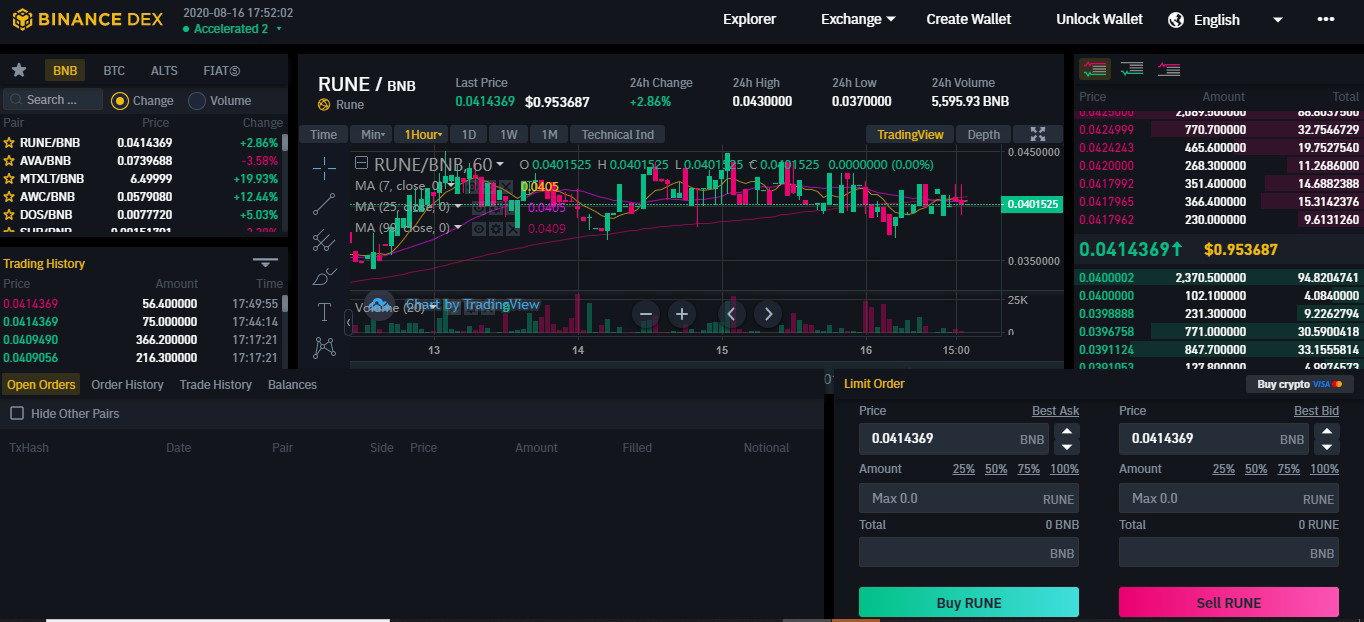Screen dimensions: 1364x622
Task: Select the XABCD pattern tool
Action: point(324,347)
